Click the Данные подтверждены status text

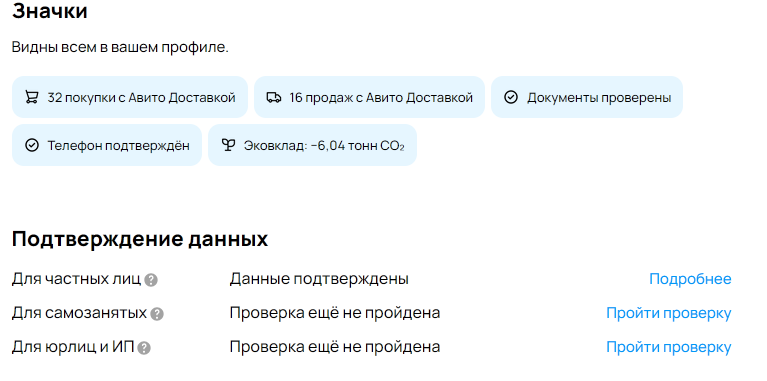pyautogui.click(x=319, y=279)
